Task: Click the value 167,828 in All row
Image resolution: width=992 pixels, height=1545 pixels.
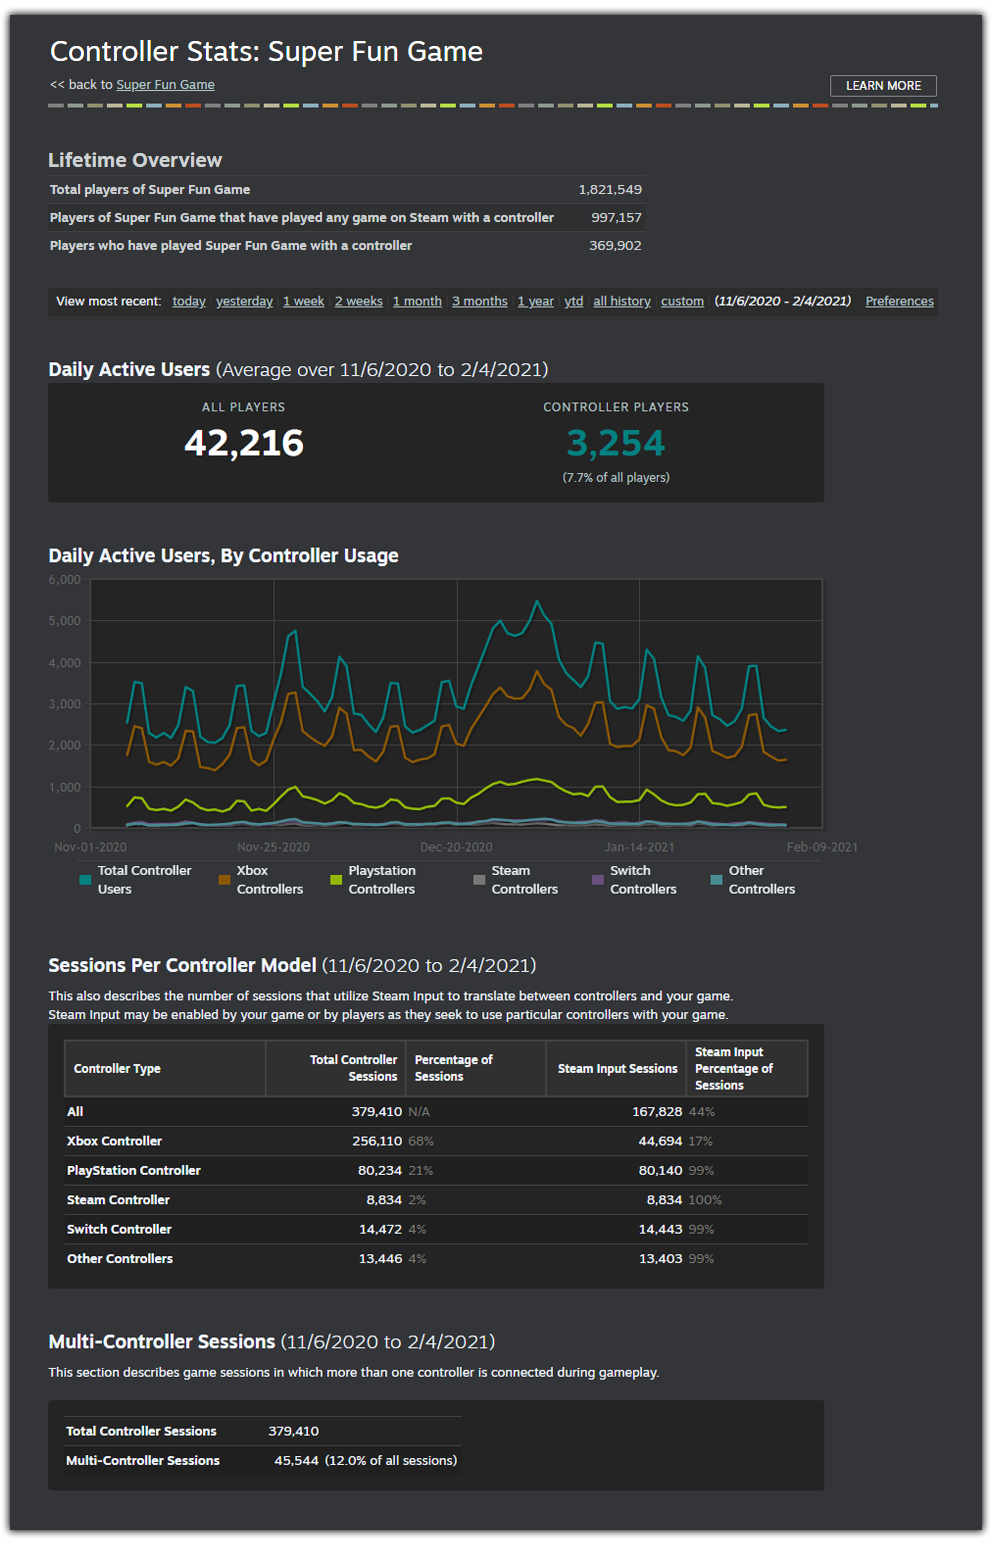Action: pyautogui.click(x=657, y=1112)
